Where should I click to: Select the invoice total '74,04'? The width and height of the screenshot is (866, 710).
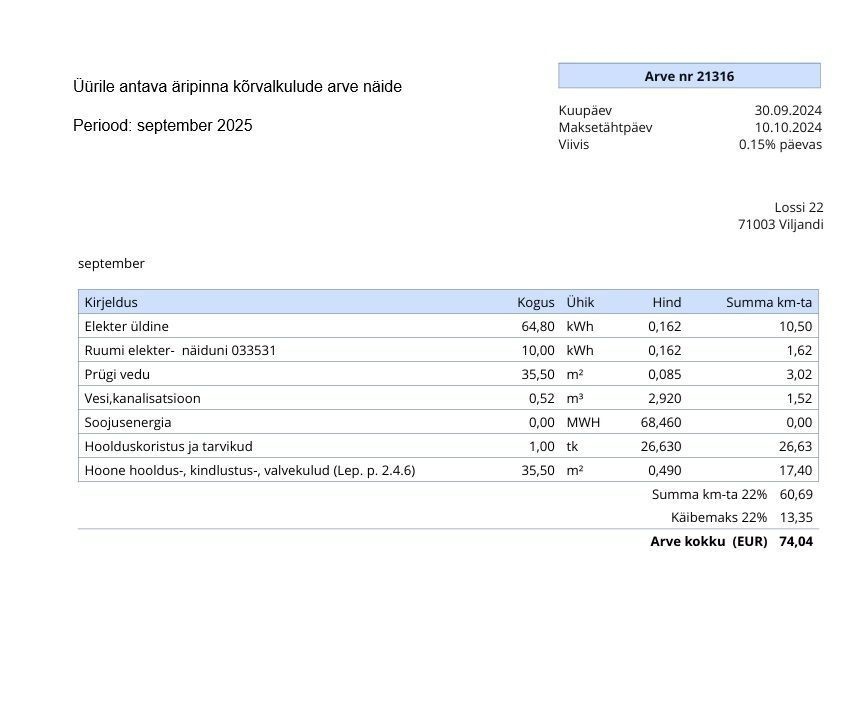[x=796, y=542]
